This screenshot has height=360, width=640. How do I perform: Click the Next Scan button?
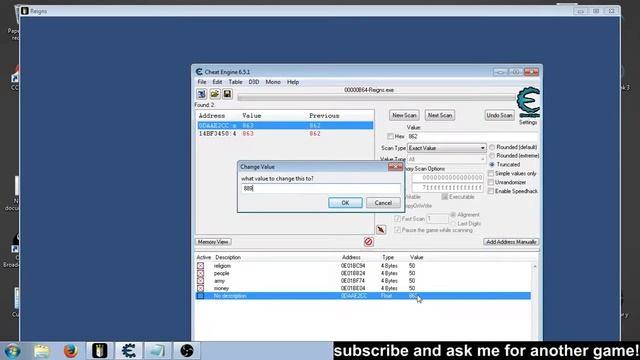pyautogui.click(x=440, y=115)
